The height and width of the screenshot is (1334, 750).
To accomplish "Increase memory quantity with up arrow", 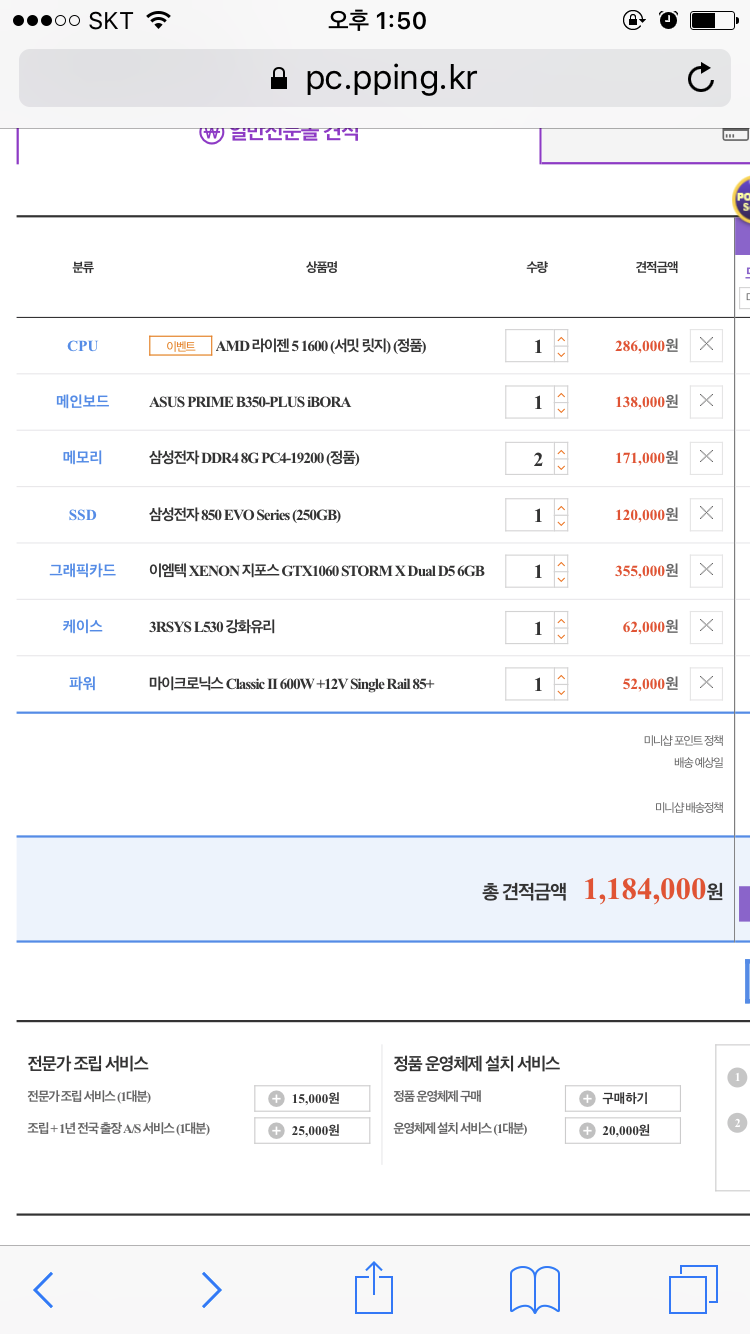I will coord(561,451).
